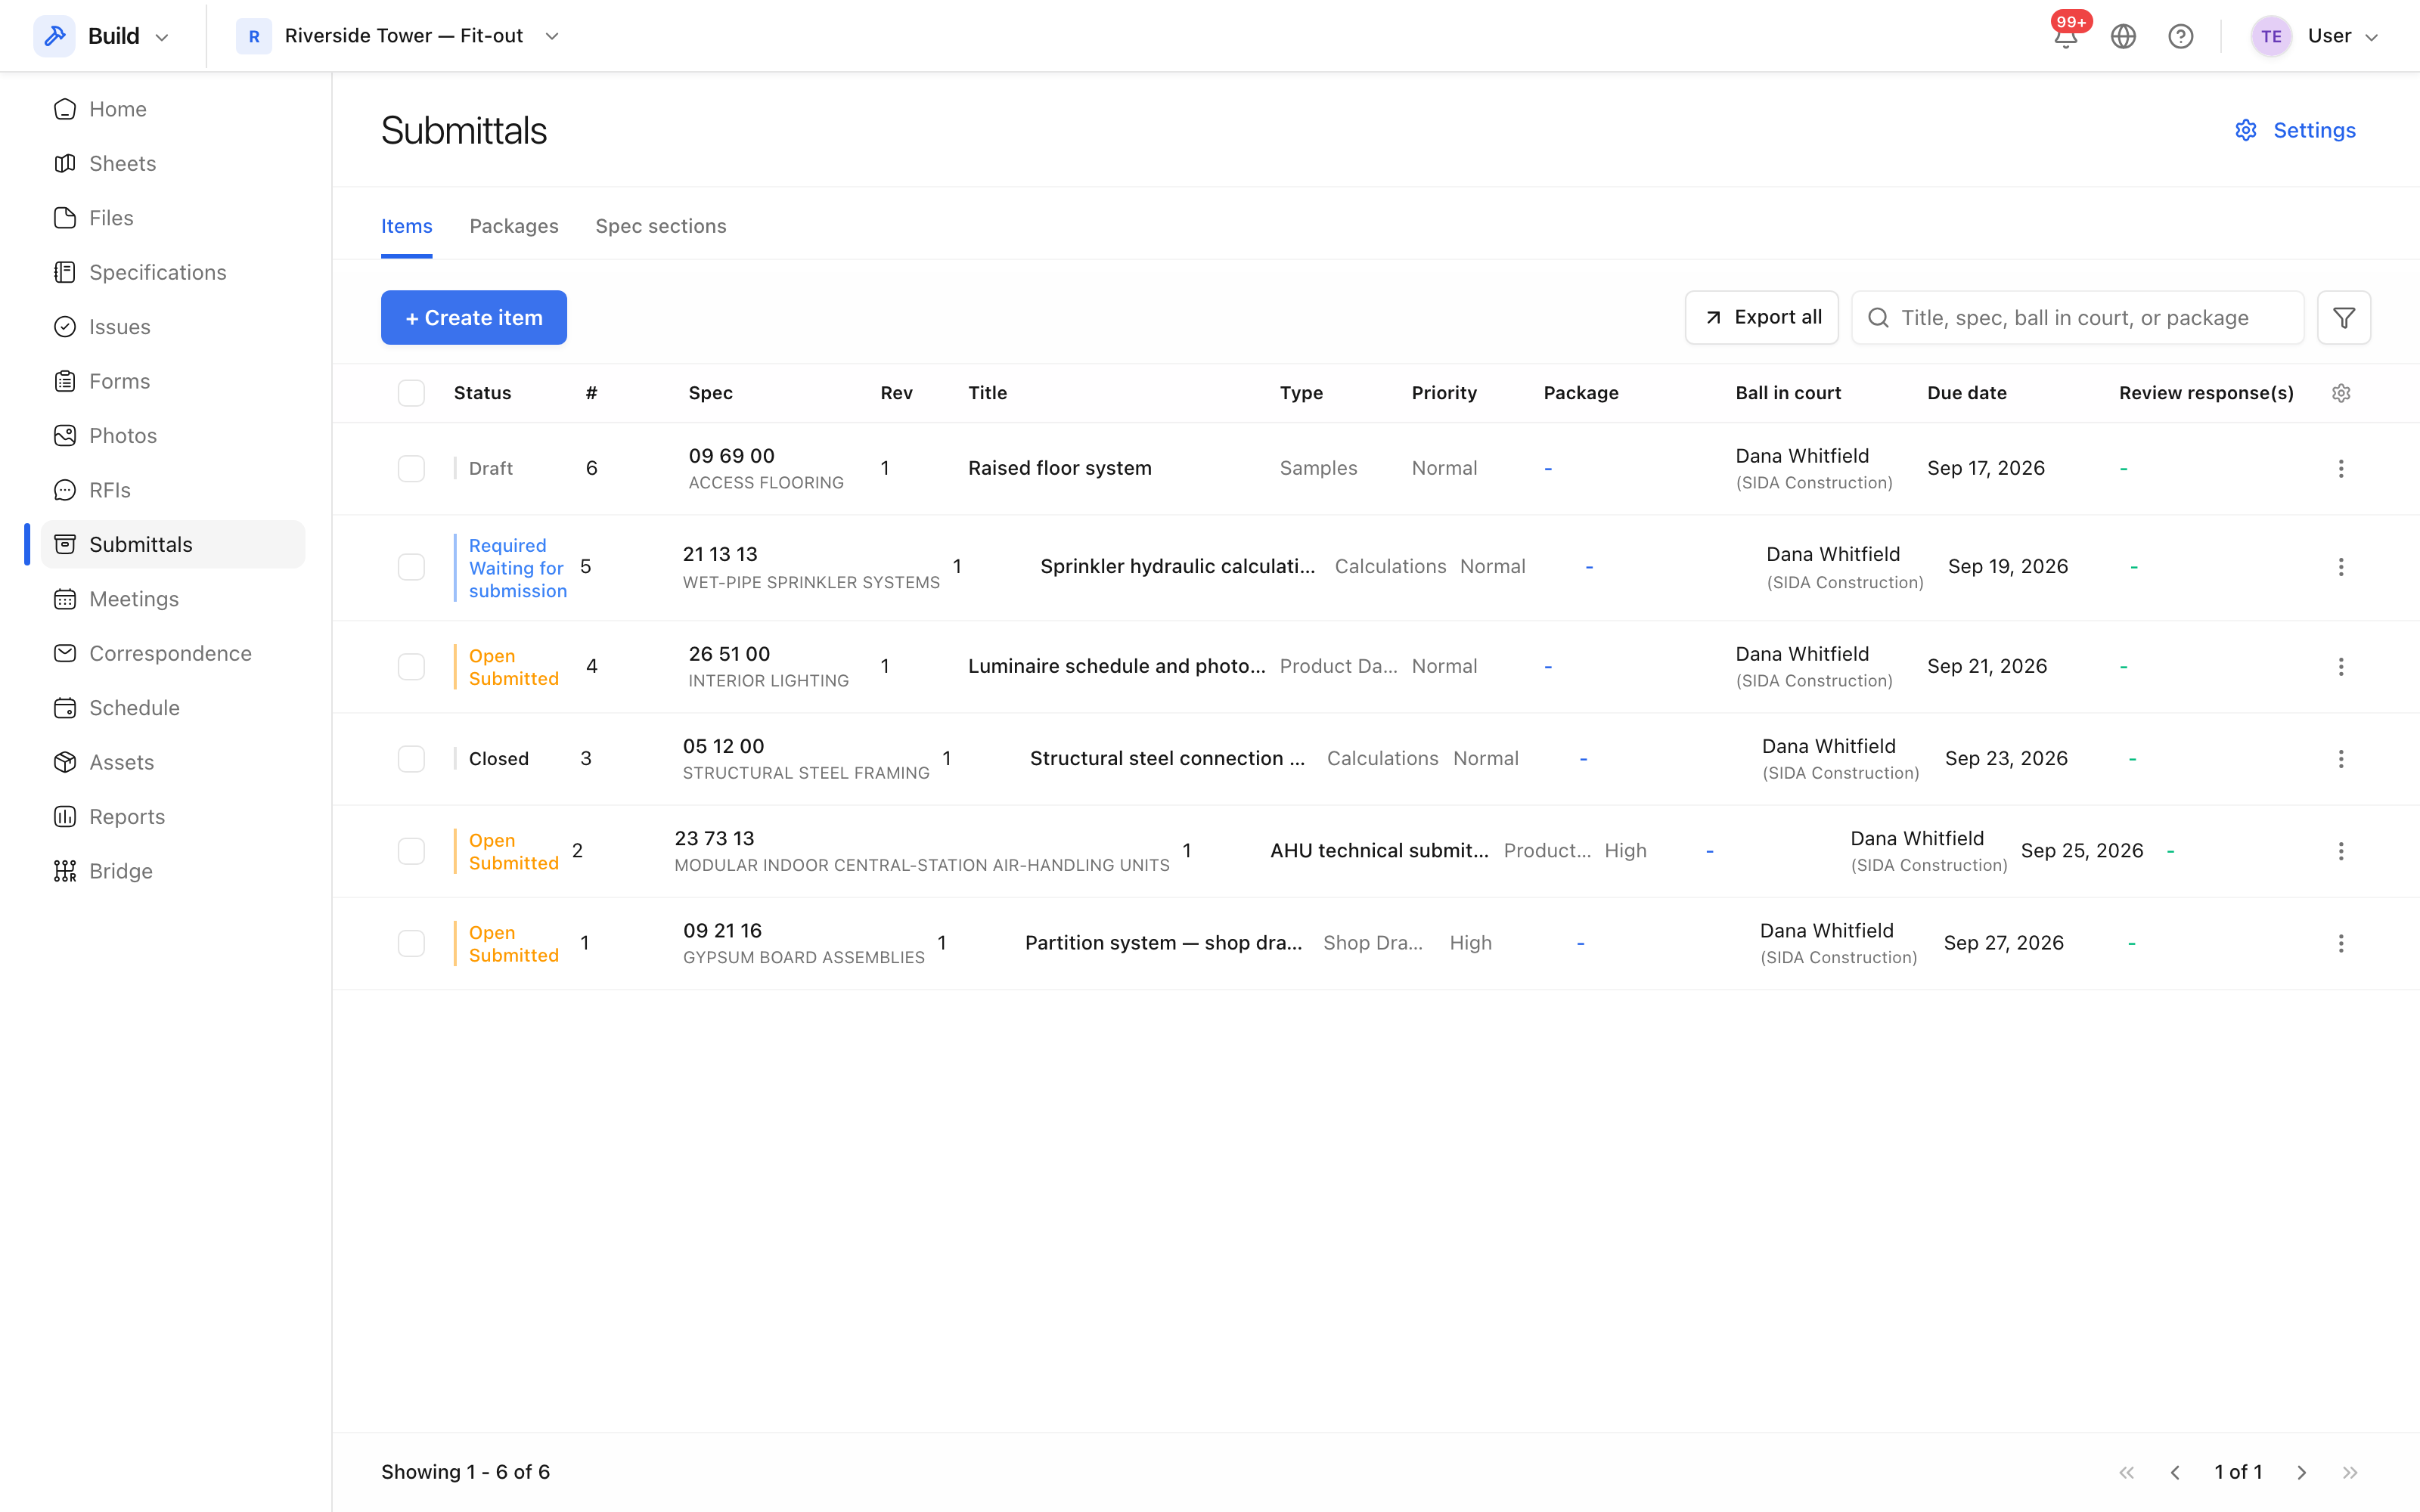Screen dimensions: 2420x1512
Task: Check the Partition system row
Action: click(411, 943)
